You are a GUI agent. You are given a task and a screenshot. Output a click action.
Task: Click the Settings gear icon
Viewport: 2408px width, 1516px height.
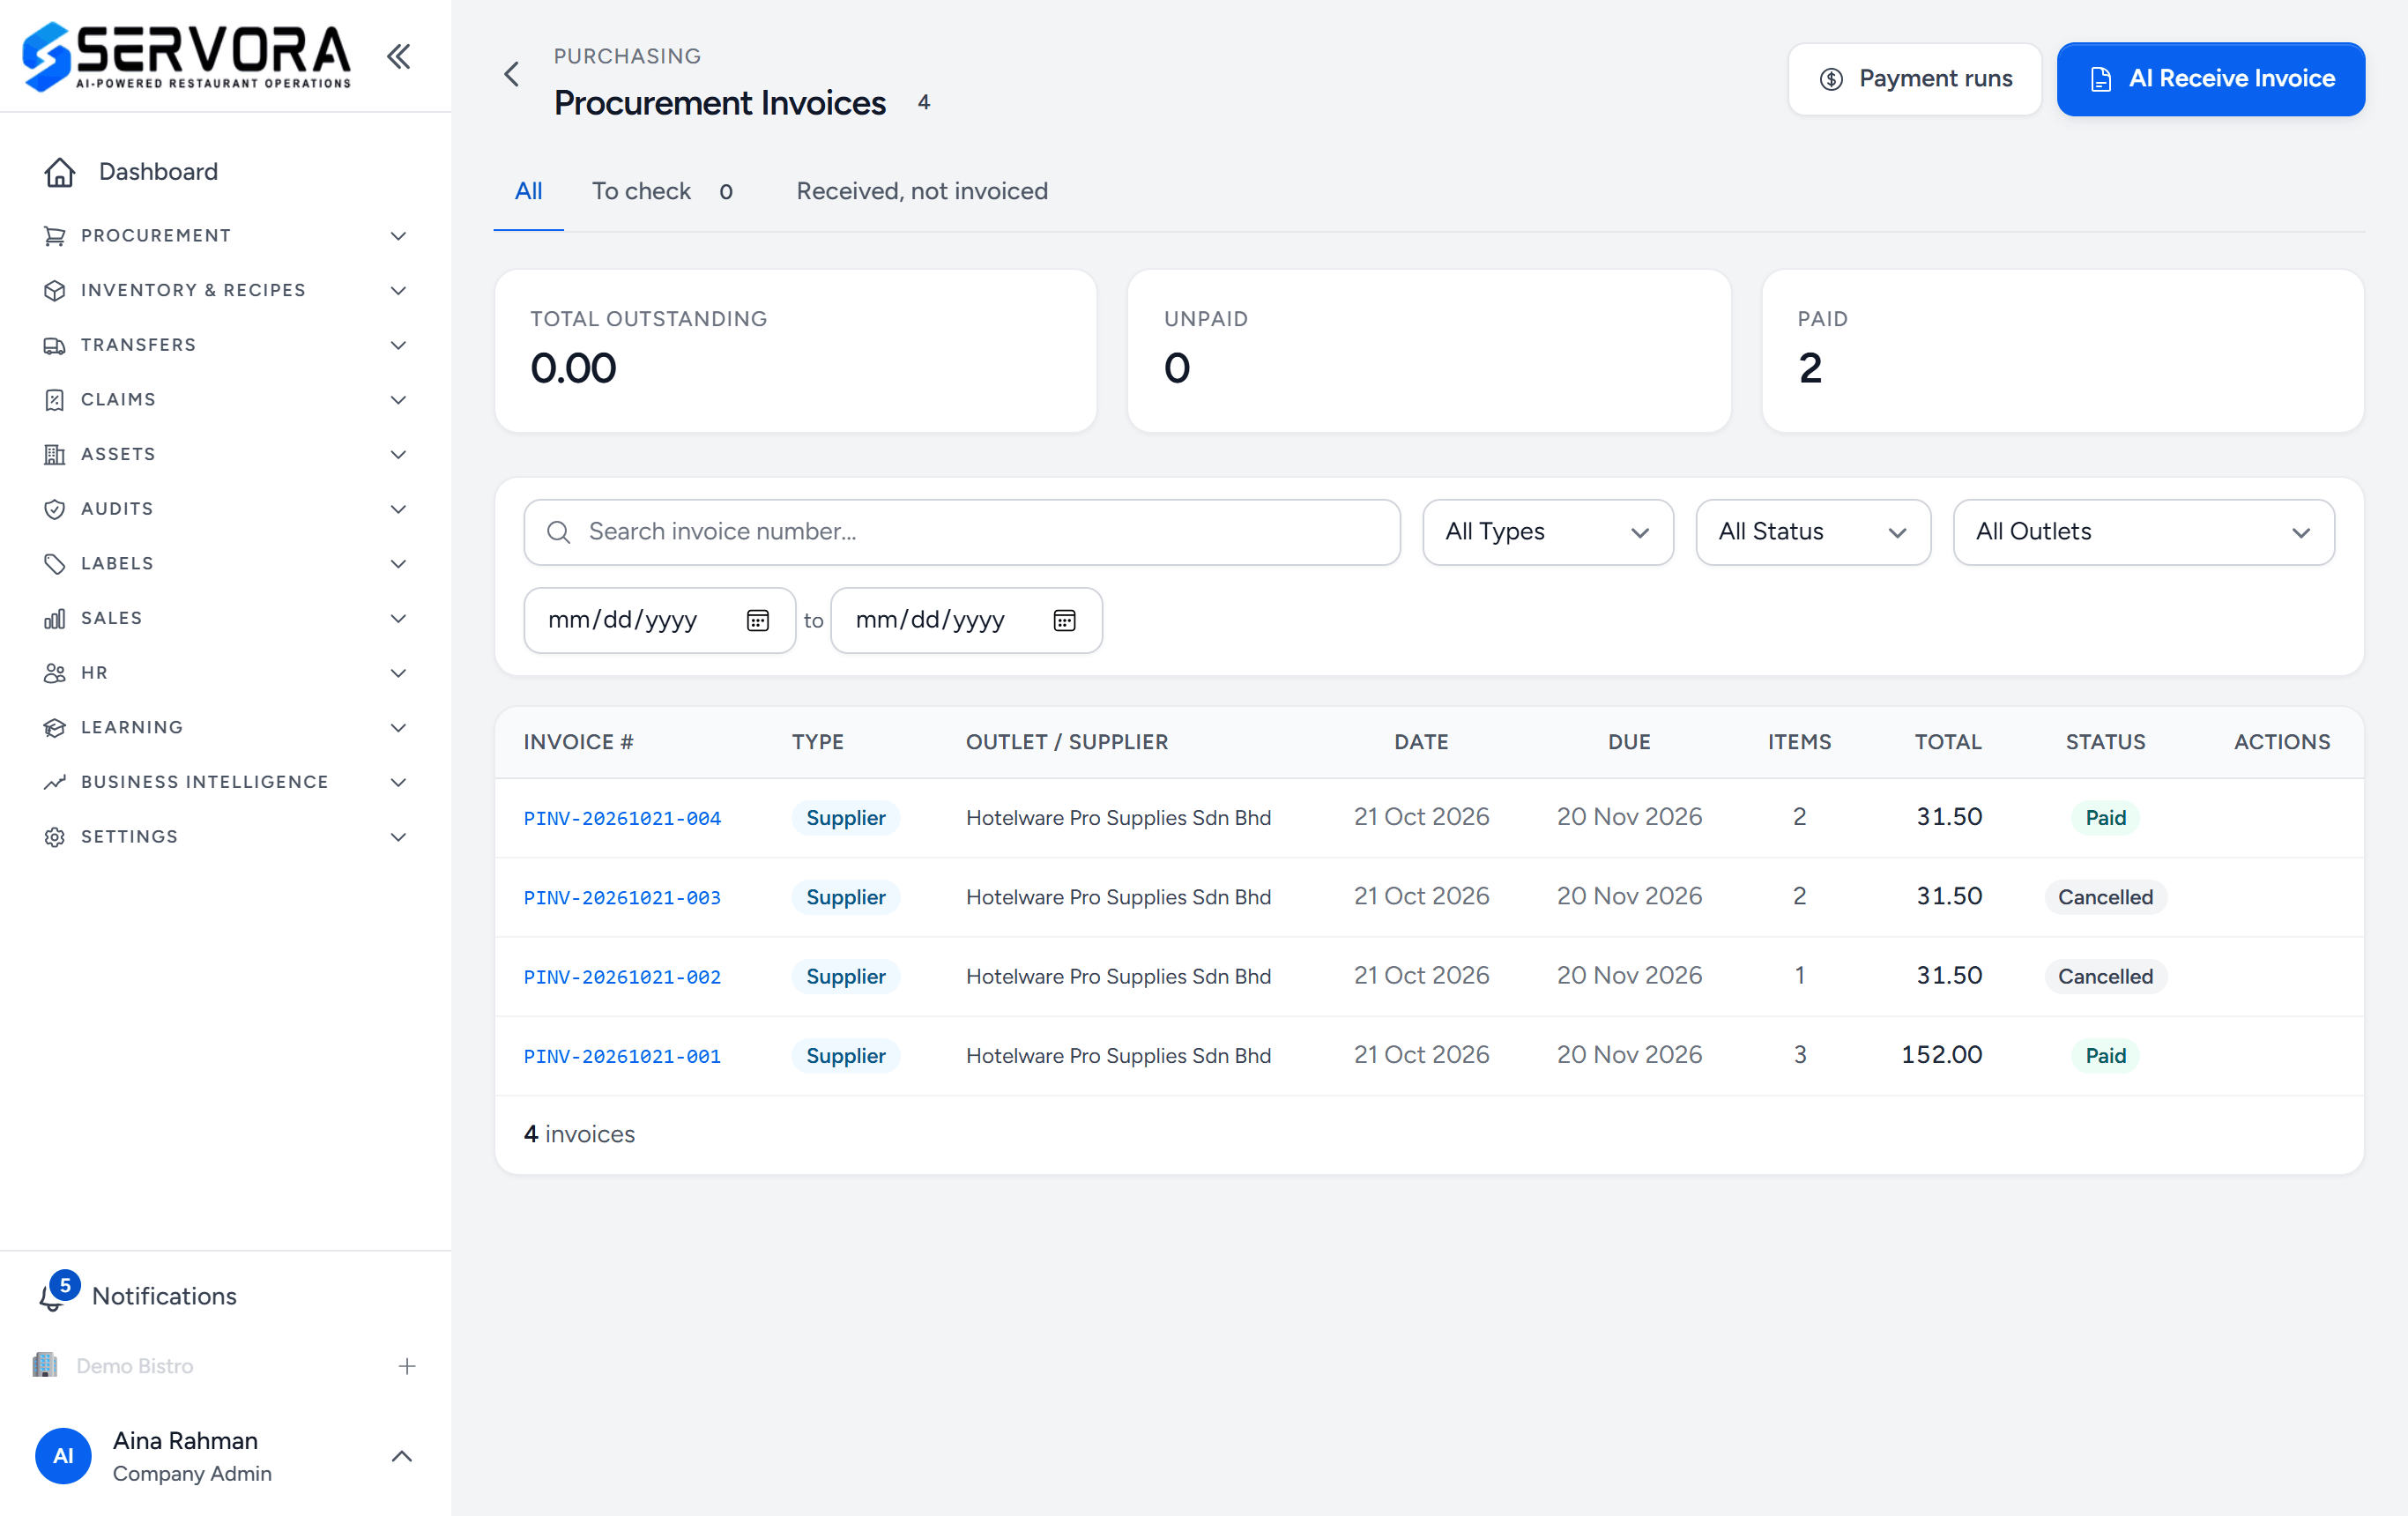[x=55, y=837]
